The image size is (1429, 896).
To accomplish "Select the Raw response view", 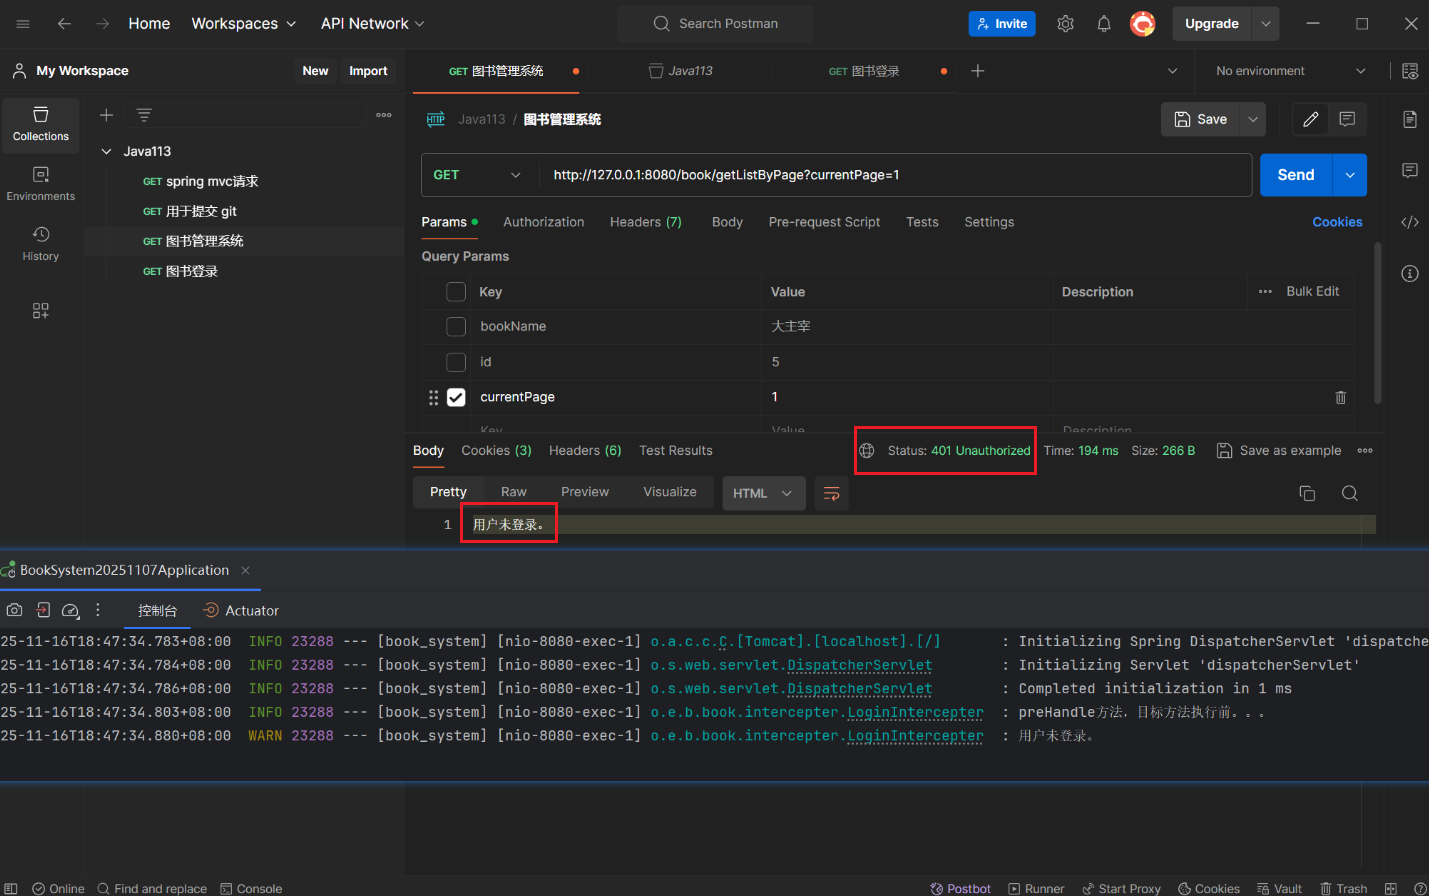I will (513, 492).
